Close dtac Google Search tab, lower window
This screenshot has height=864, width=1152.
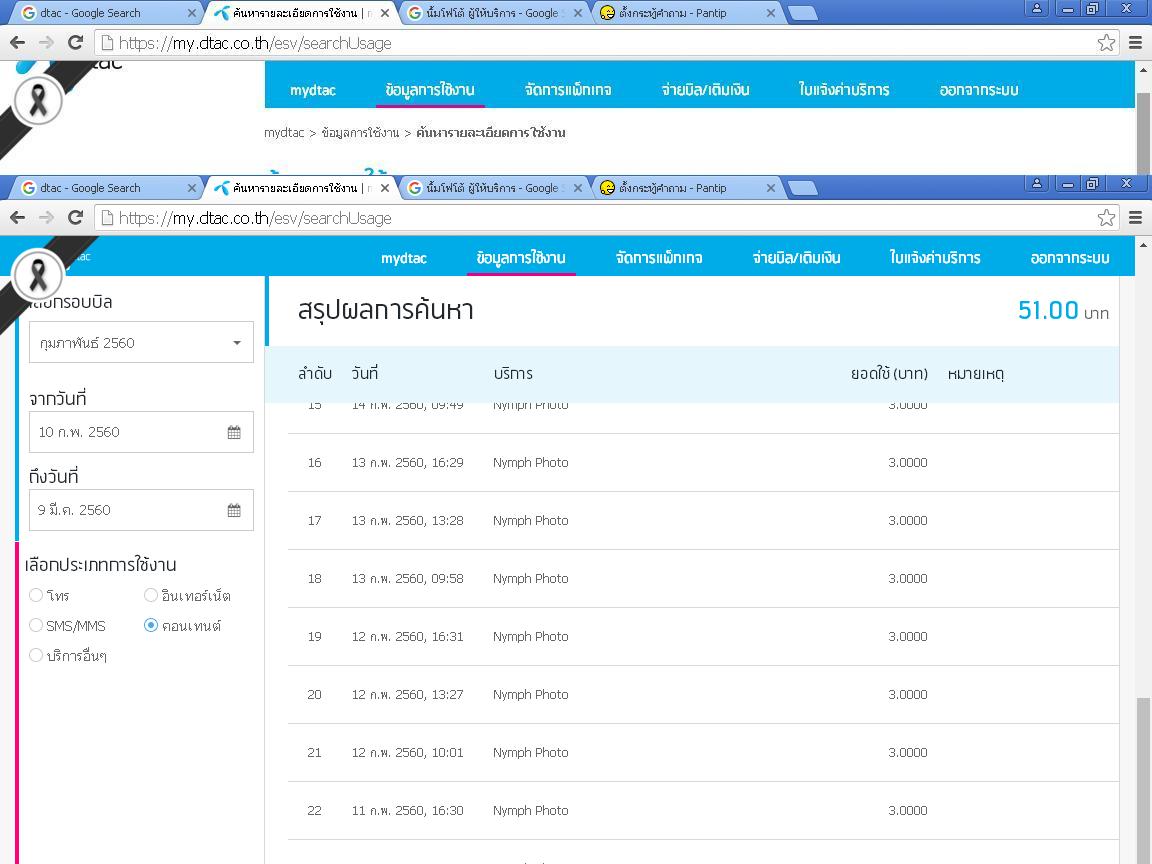coord(192,188)
